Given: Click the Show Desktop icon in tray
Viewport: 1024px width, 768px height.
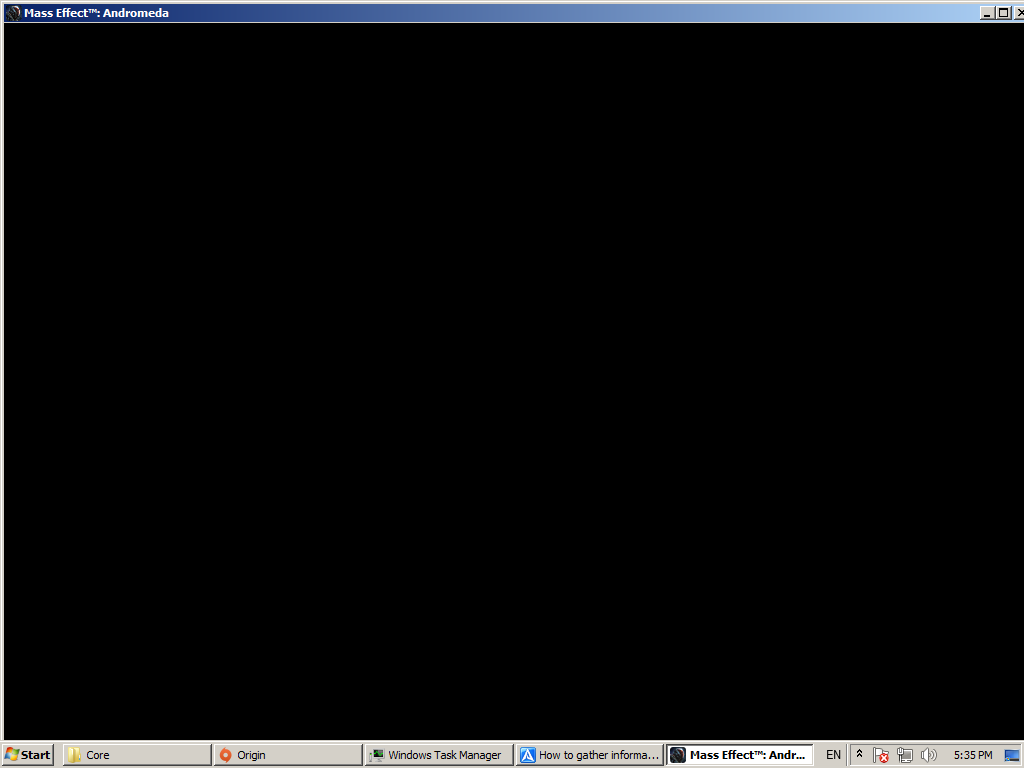Looking at the screenshot, I should (x=1012, y=756).
